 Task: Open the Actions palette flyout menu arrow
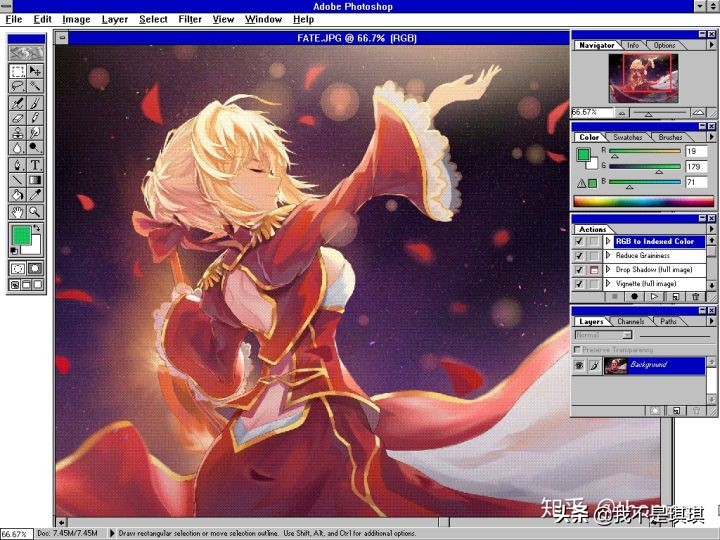pos(711,229)
